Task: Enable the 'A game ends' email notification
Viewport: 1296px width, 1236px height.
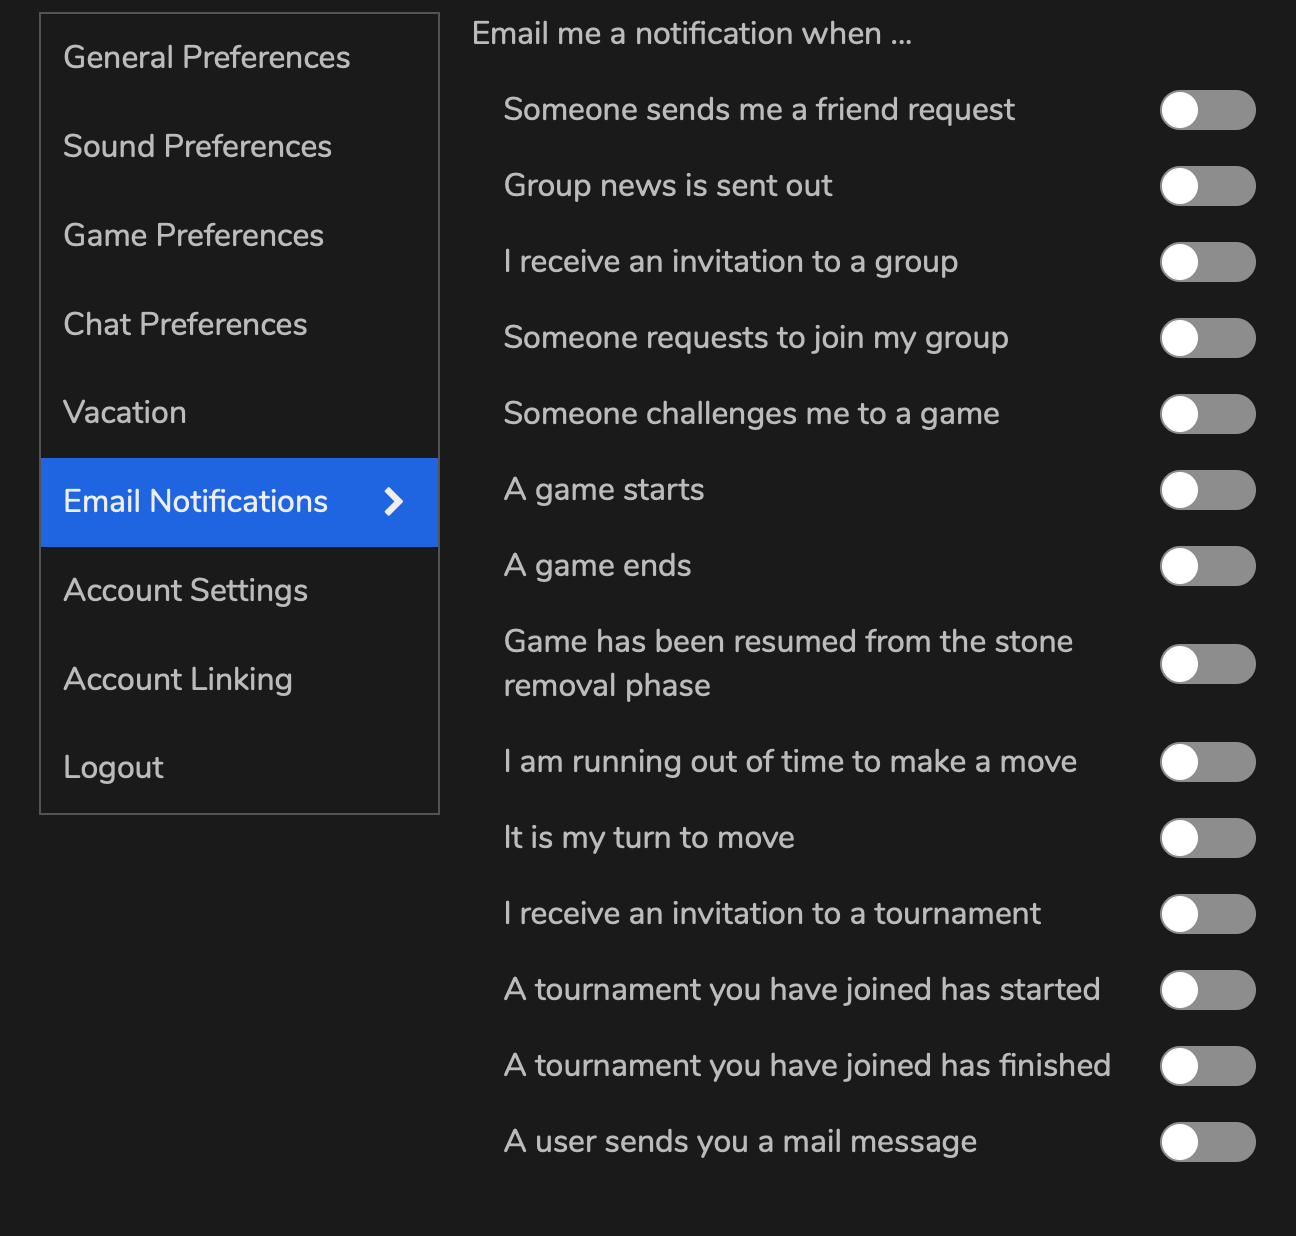Action: 1207,566
